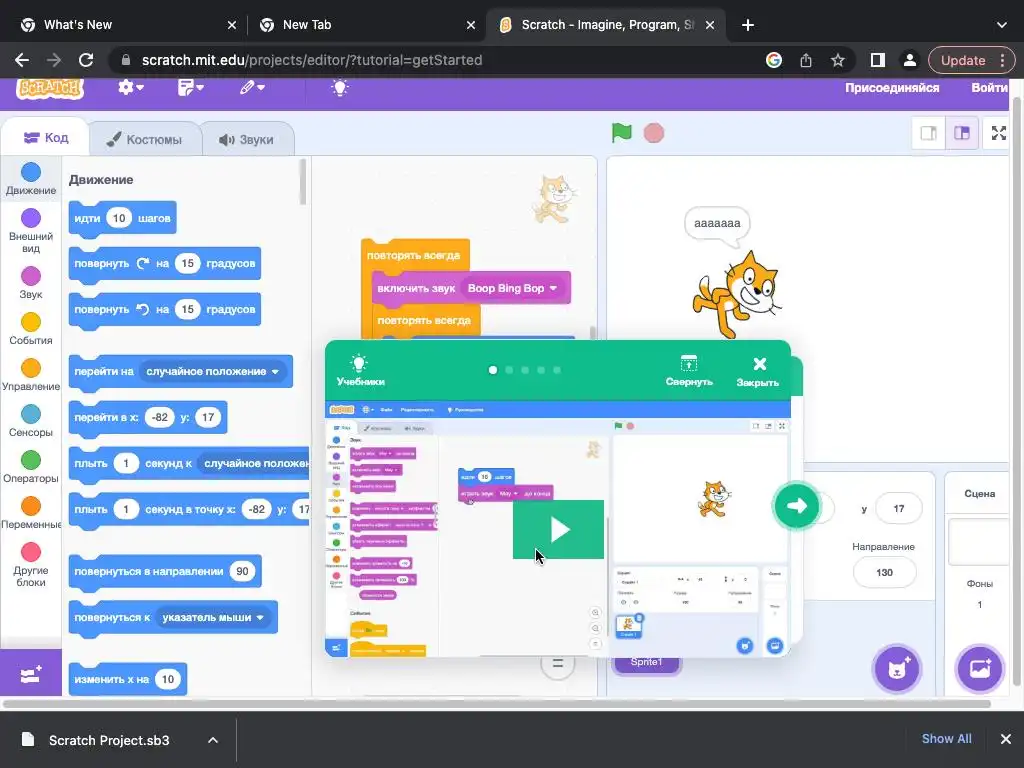Select the Движение block category
The image size is (1024, 768).
pyautogui.click(x=31, y=179)
